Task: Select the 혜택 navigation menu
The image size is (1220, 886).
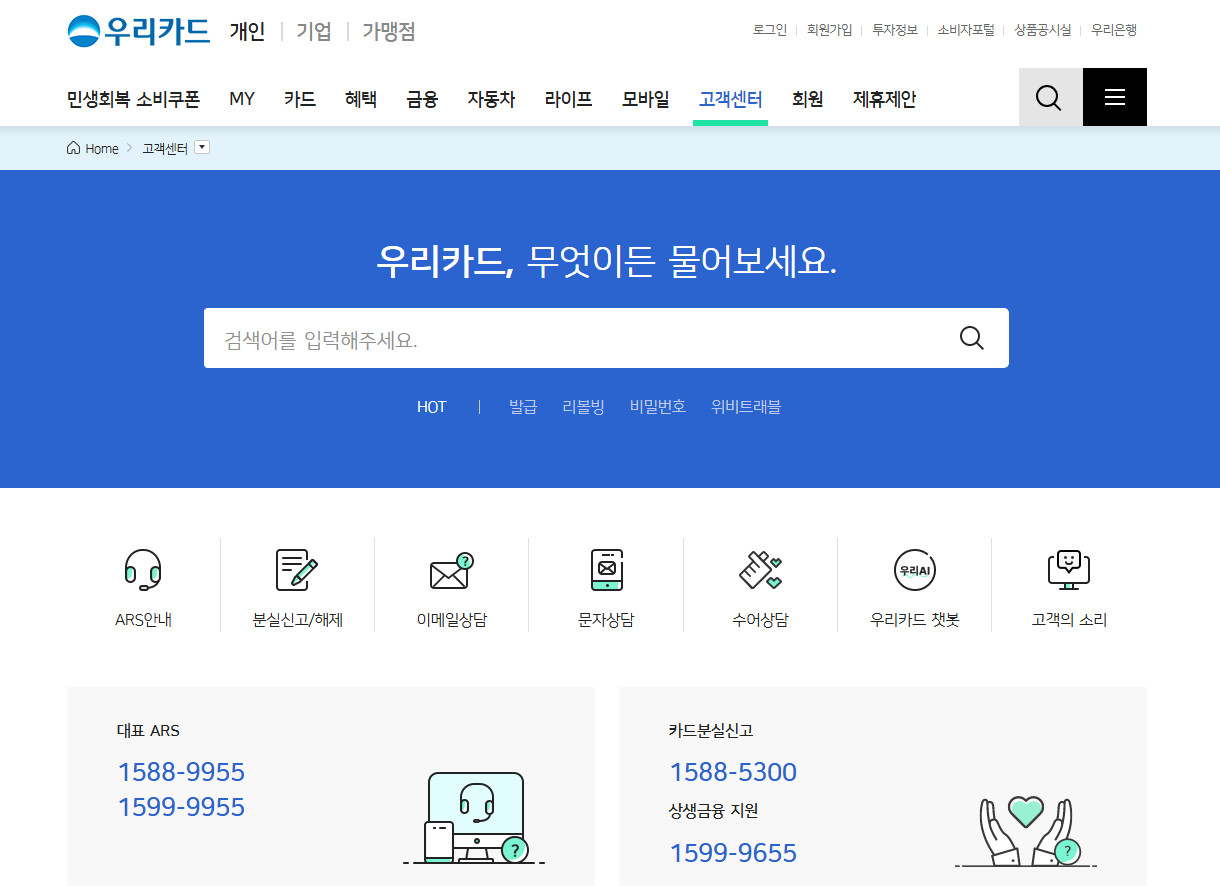Action: pyautogui.click(x=360, y=98)
